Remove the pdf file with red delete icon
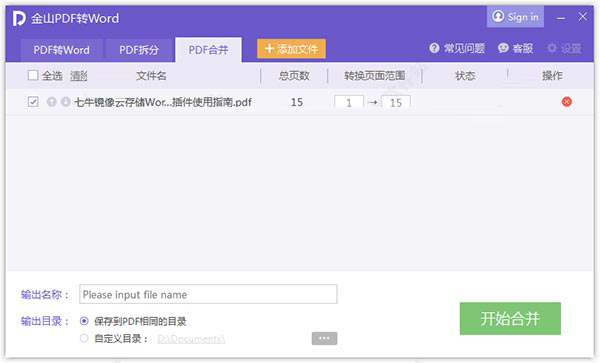Image resolution: width=600 pixels, height=363 pixels. tap(567, 102)
